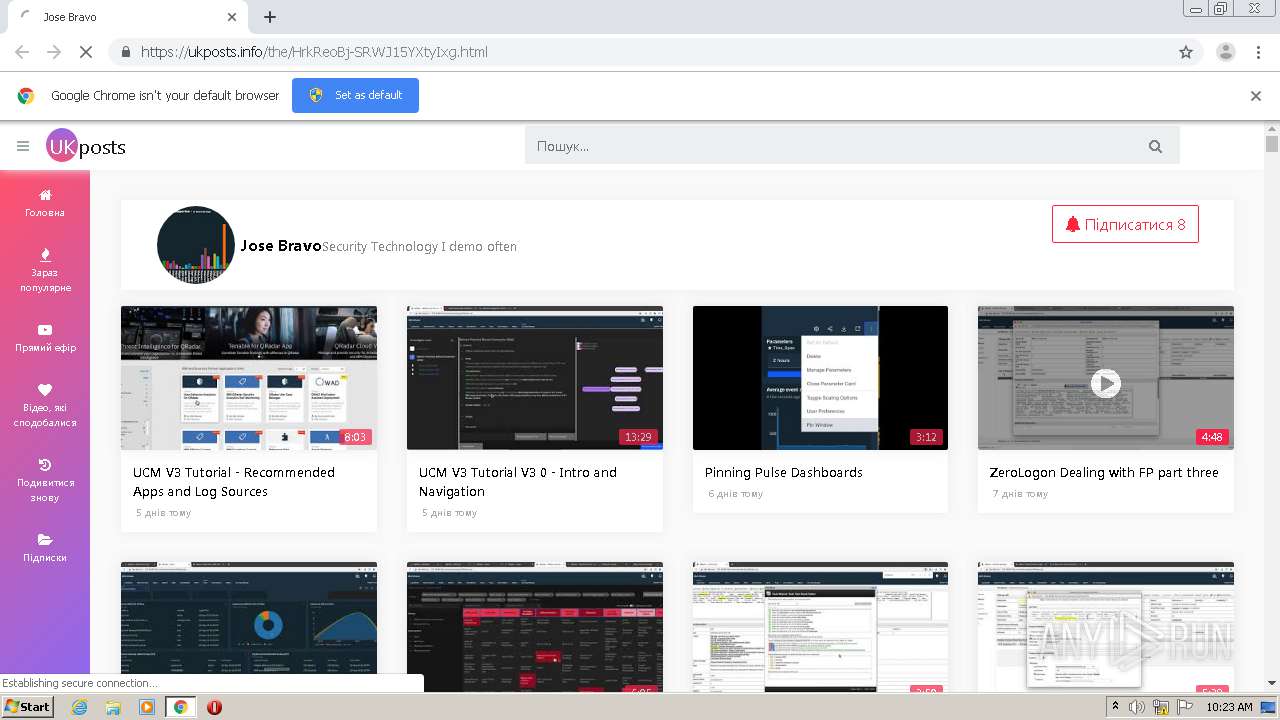Click the 8:03 duration badge
Screen dimensions: 1280x720
pyautogui.click(x=355, y=437)
